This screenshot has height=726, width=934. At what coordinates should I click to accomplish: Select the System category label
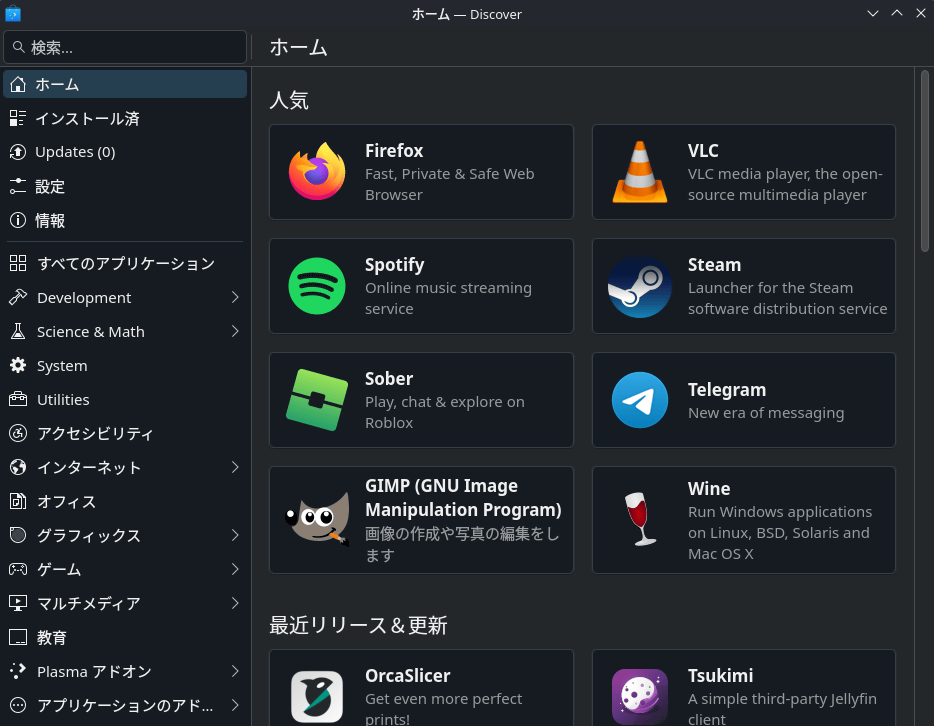[62, 366]
